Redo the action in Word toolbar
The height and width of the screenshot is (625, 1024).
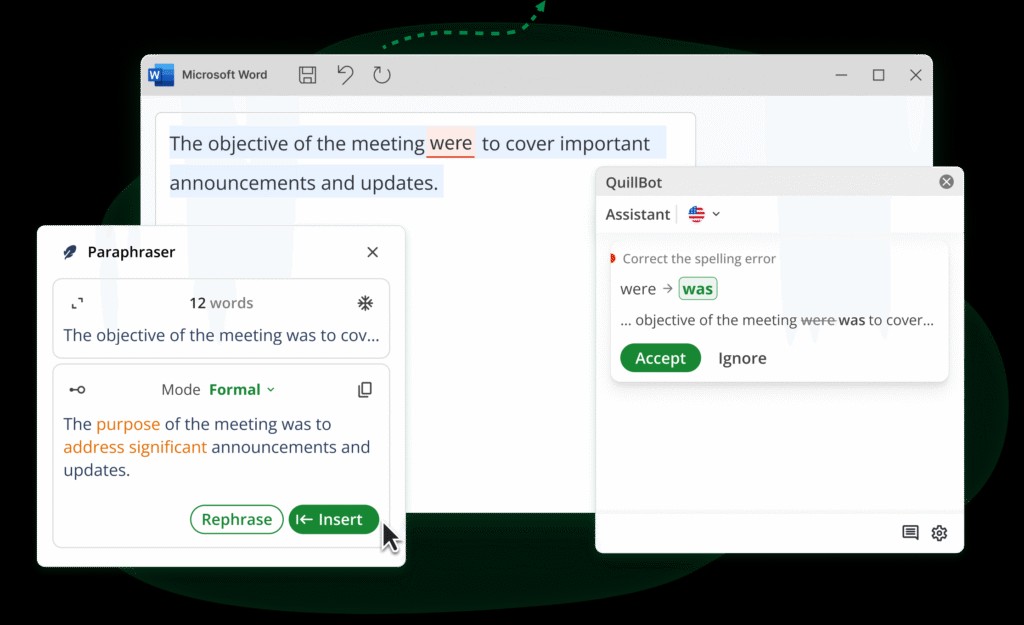point(381,75)
